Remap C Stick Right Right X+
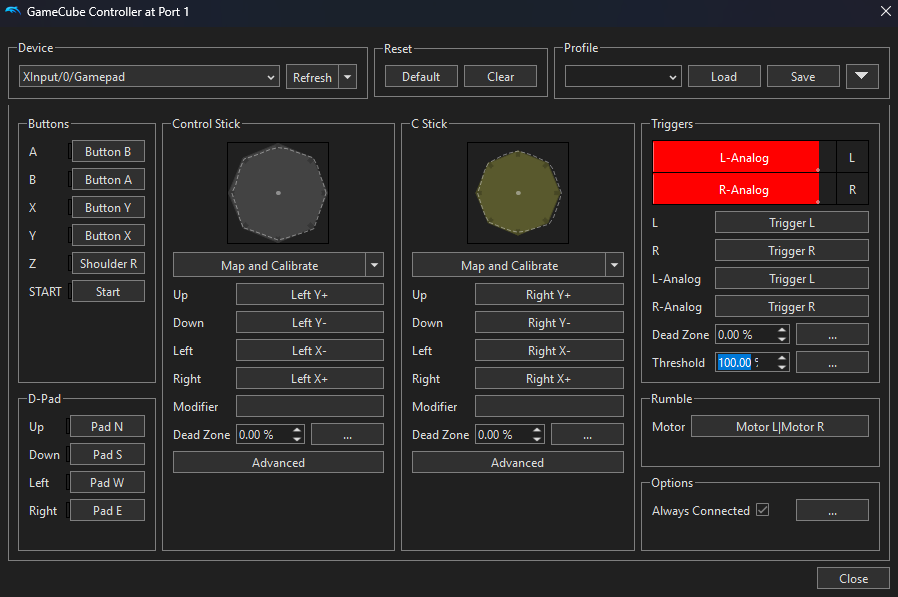Image resolution: width=898 pixels, height=597 pixels. pos(549,379)
